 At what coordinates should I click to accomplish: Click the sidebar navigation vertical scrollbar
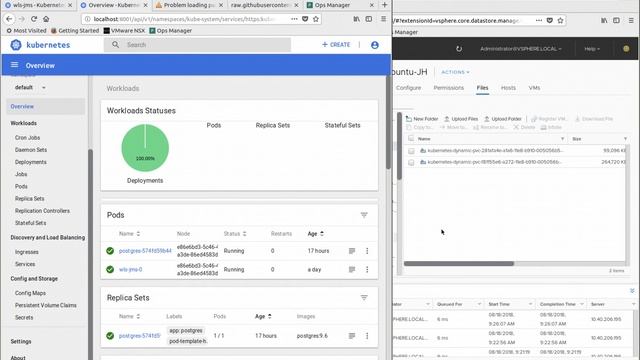pos(90,253)
